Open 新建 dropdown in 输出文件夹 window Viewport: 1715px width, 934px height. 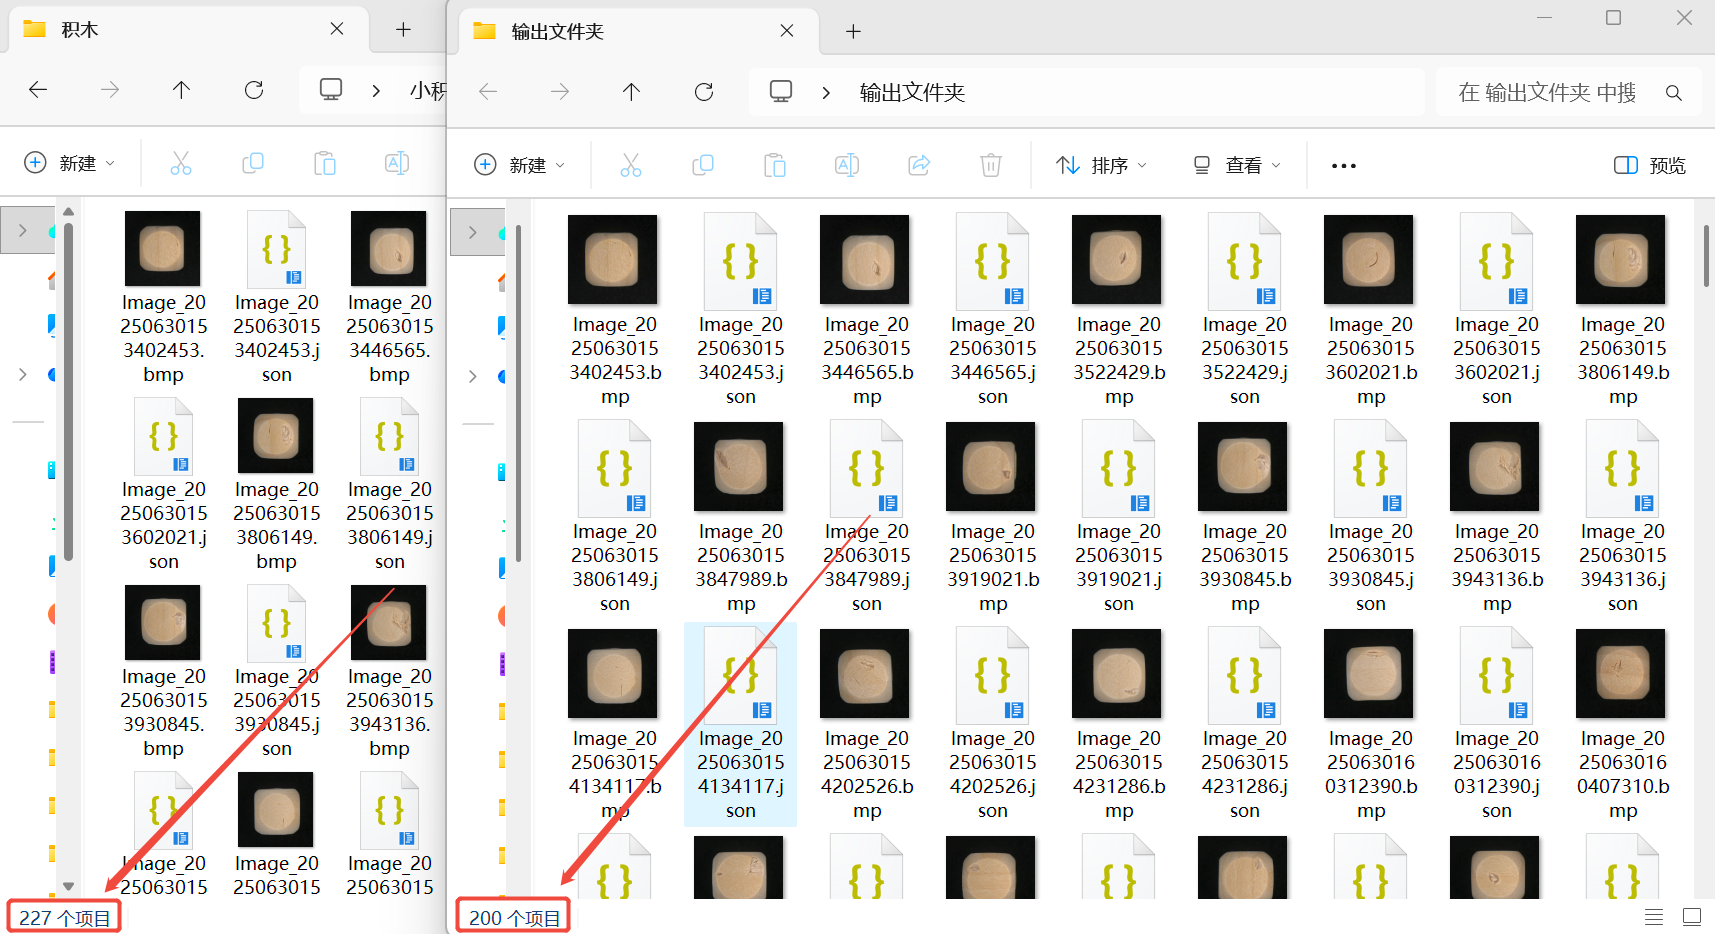click(519, 165)
